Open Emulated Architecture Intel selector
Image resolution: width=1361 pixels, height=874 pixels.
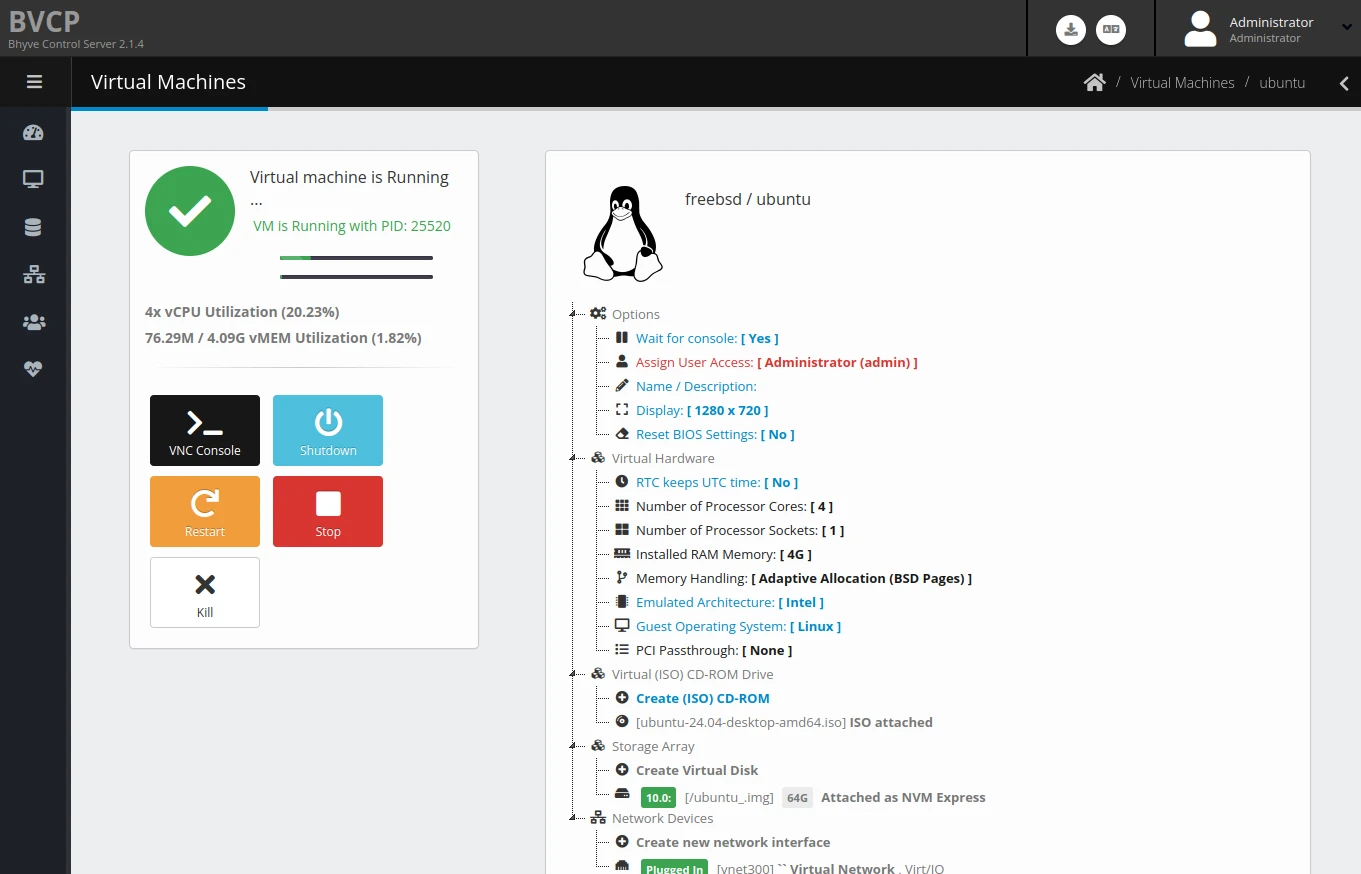click(x=729, y=603)
